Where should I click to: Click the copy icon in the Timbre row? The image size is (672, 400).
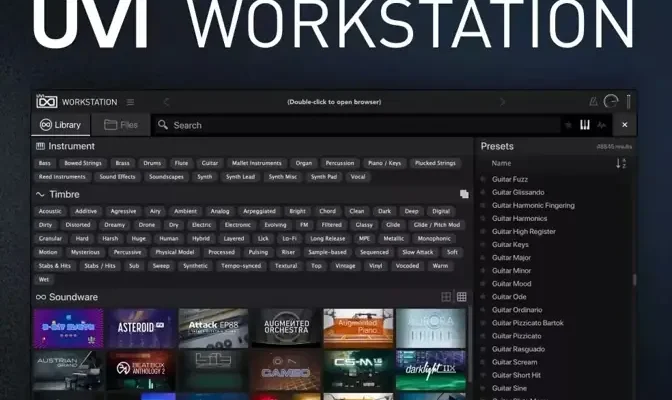pyautogui.click(x=463, y=194)
